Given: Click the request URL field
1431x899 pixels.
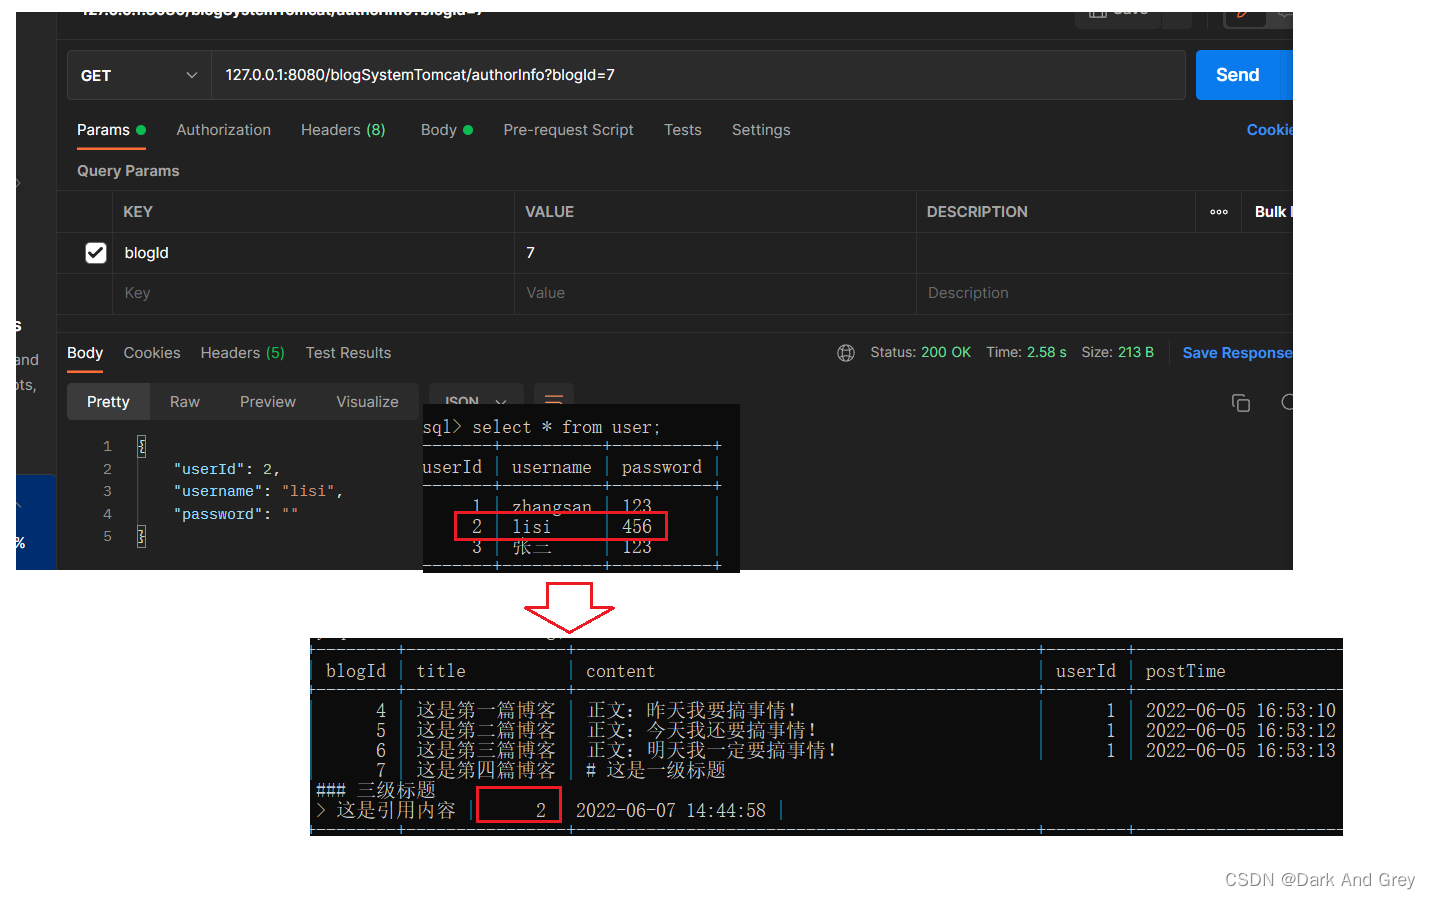Looking at the screenshot, I should (698, 75).
